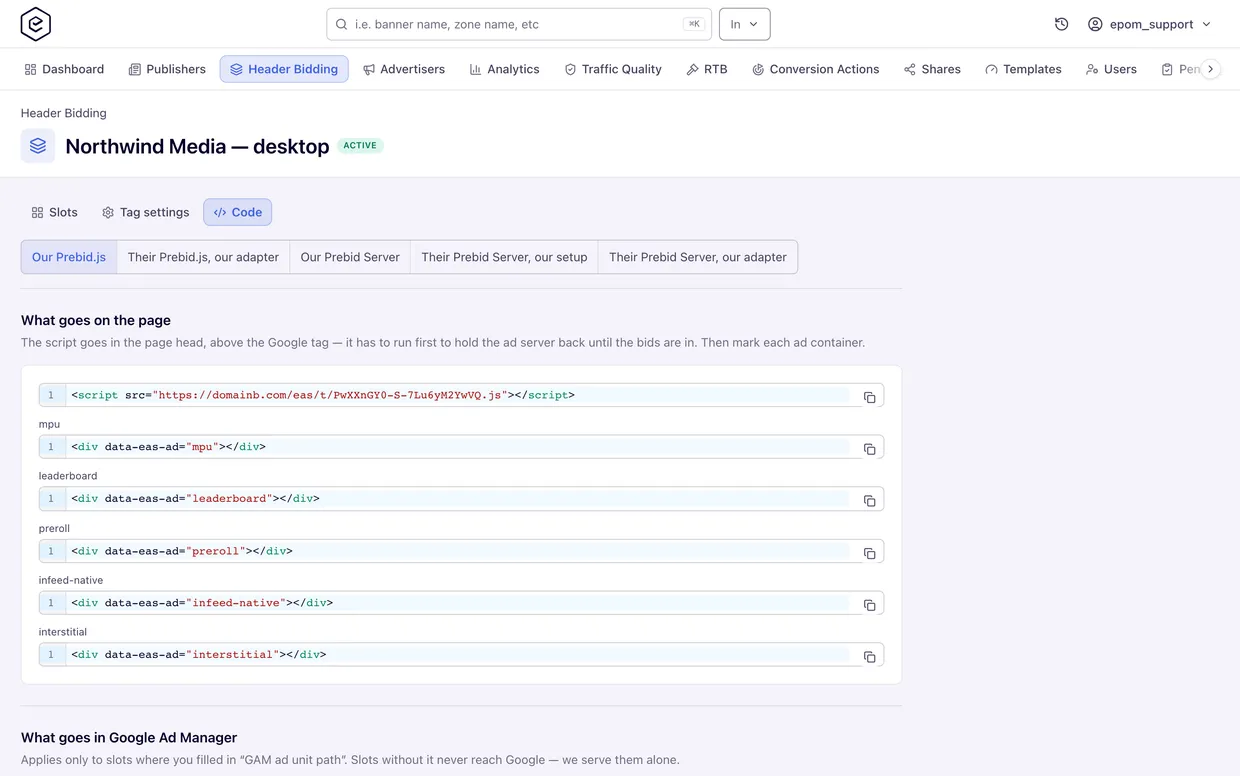1240x776 pixels.
Task: Open Shares section
Action: (x=932, y=69)
